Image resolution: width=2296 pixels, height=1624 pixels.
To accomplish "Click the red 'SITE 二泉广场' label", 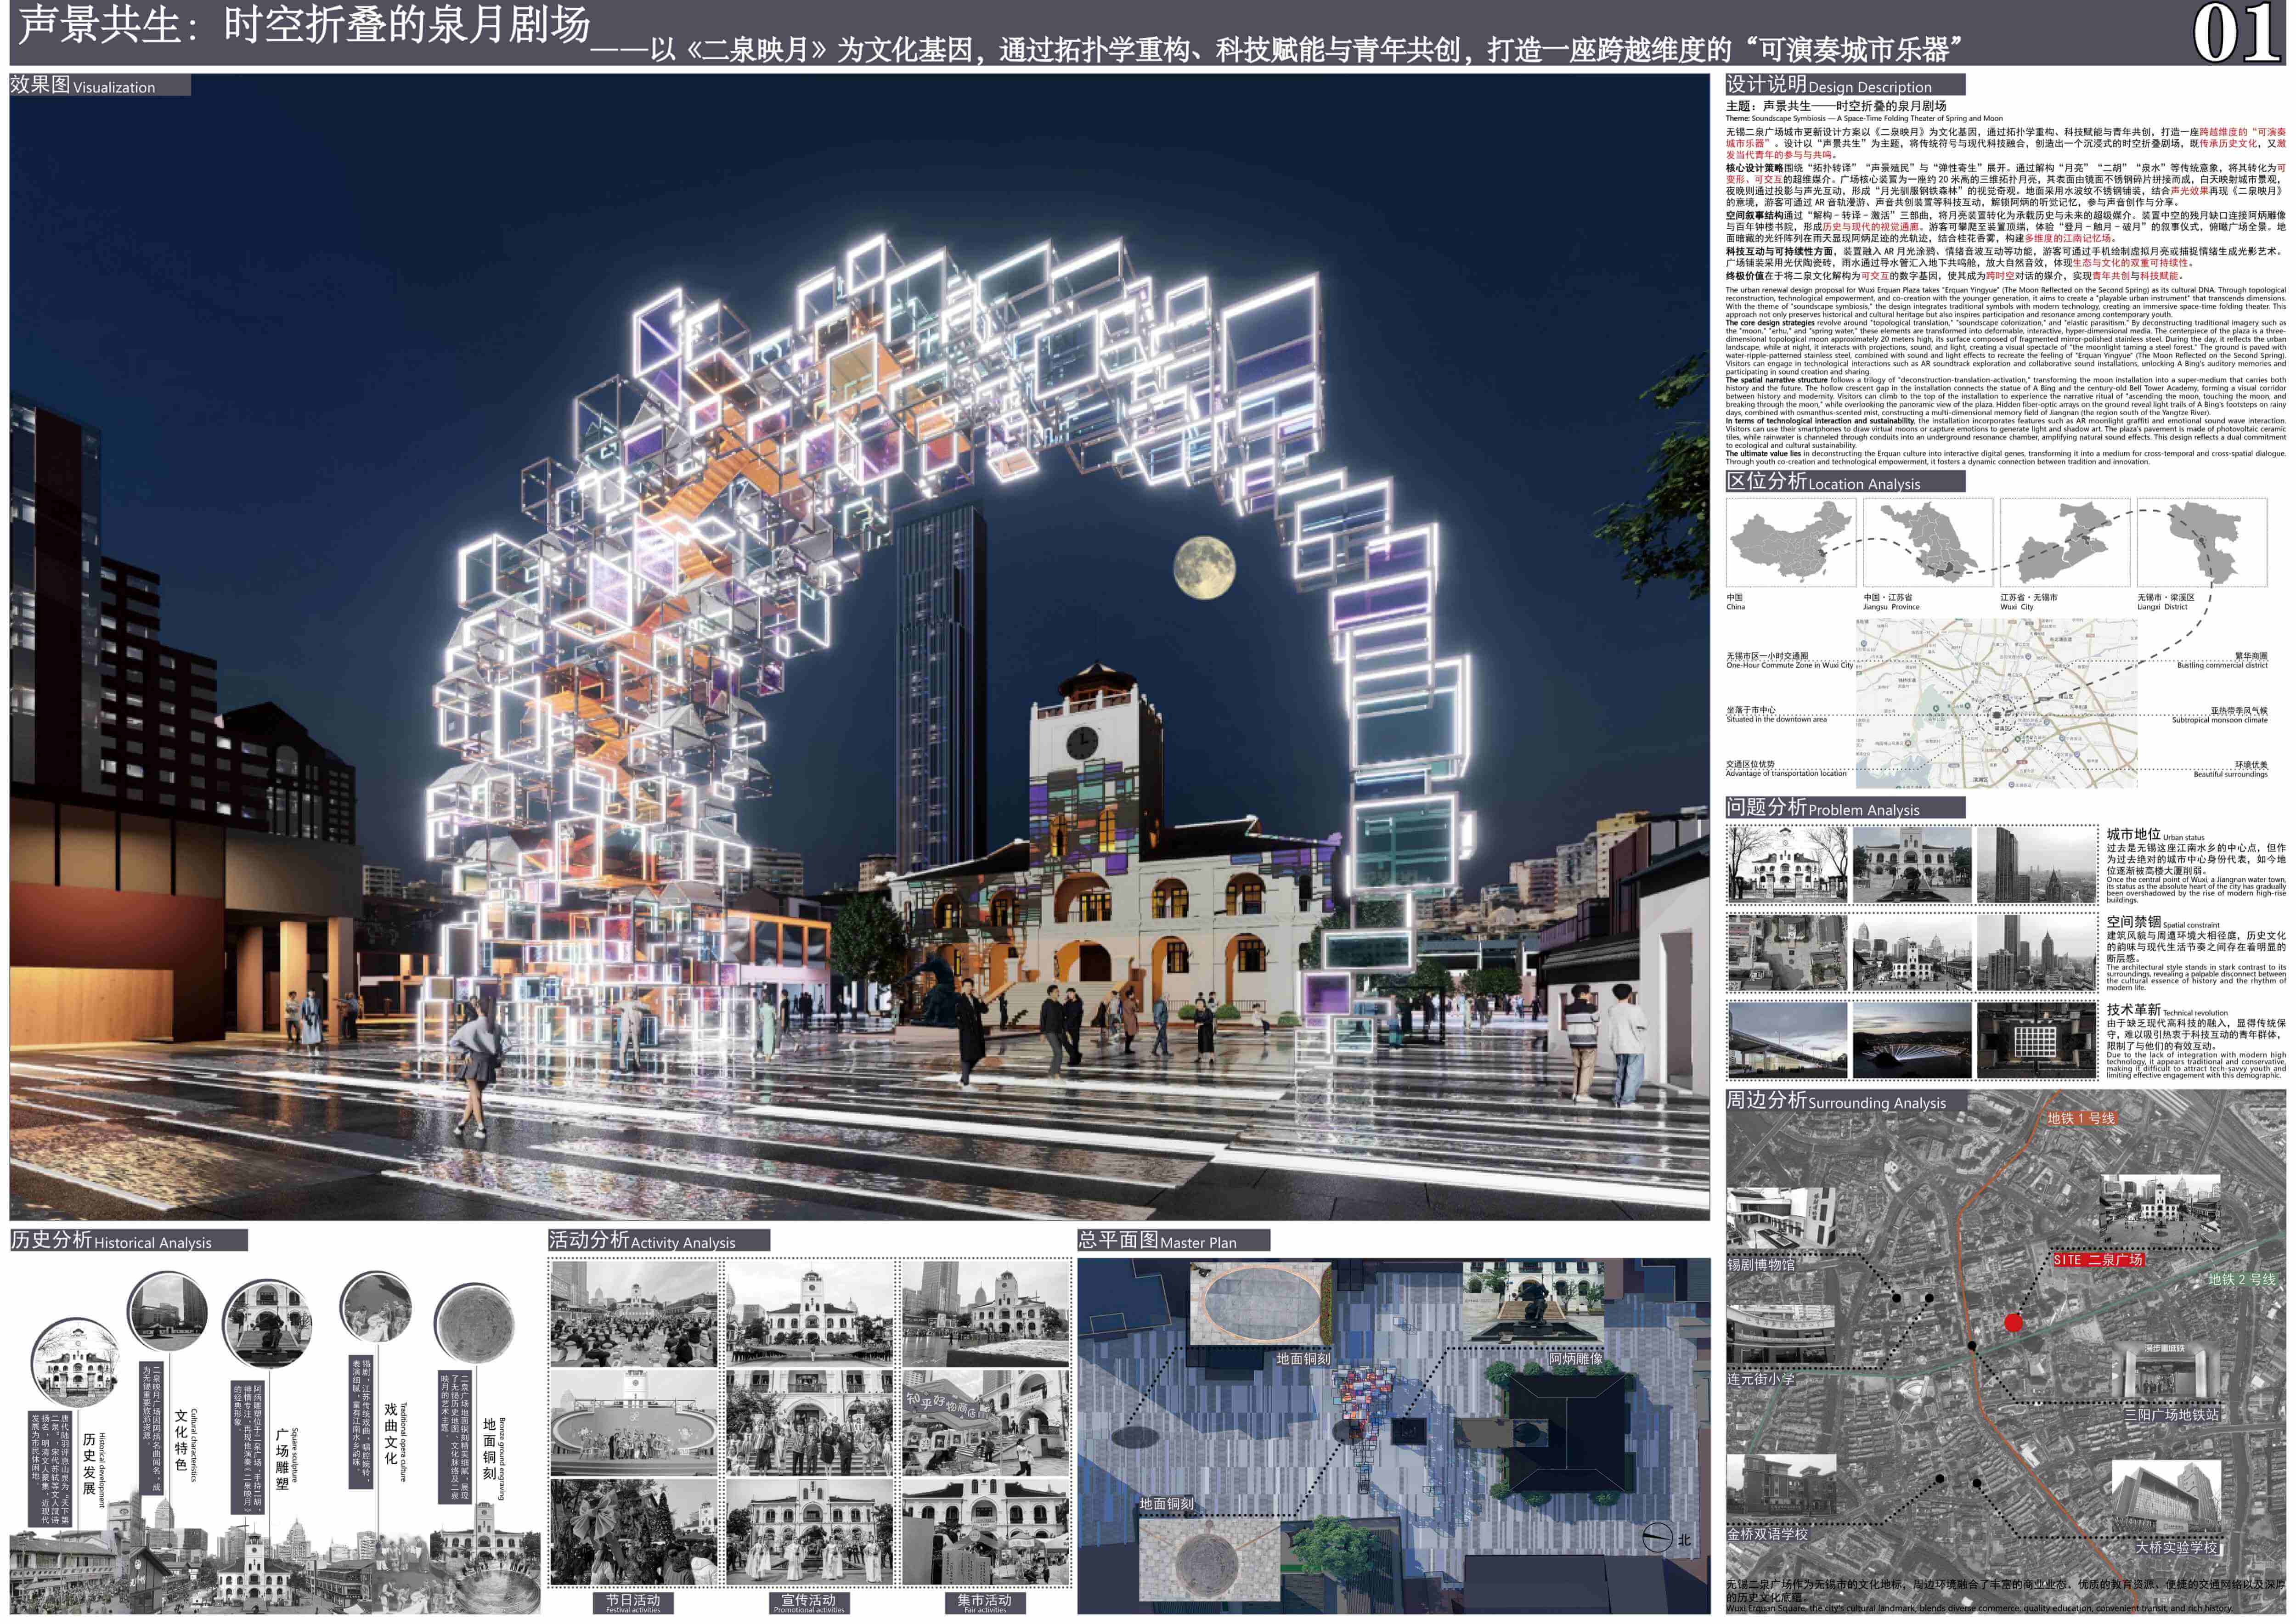I will click(2098, 1260).
